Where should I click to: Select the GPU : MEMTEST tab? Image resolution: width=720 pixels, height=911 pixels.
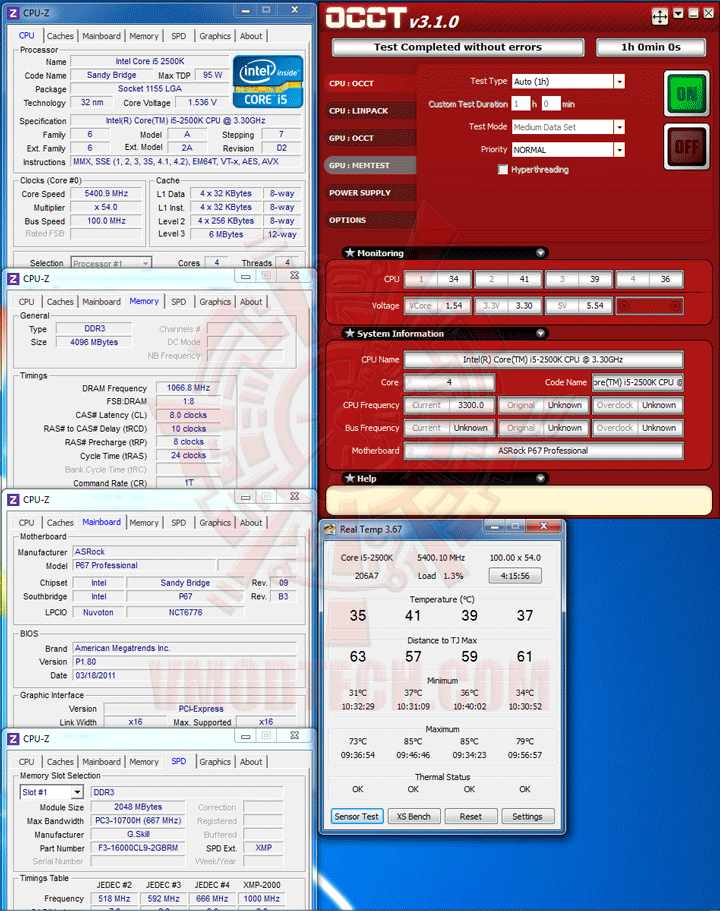point(371,165)
